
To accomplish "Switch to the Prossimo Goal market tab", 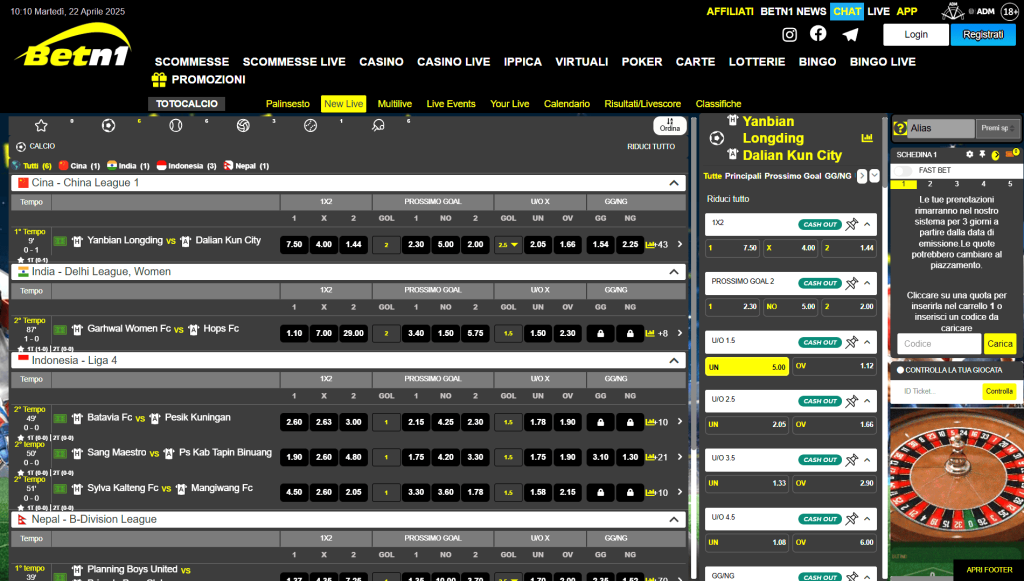I will (791, 174).
